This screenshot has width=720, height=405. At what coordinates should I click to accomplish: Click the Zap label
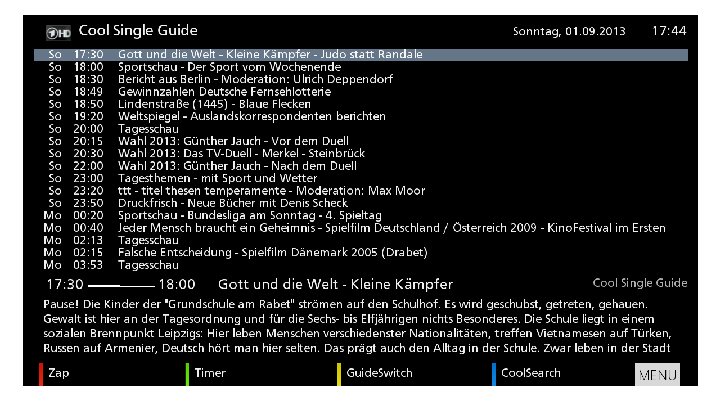(58, 373)
